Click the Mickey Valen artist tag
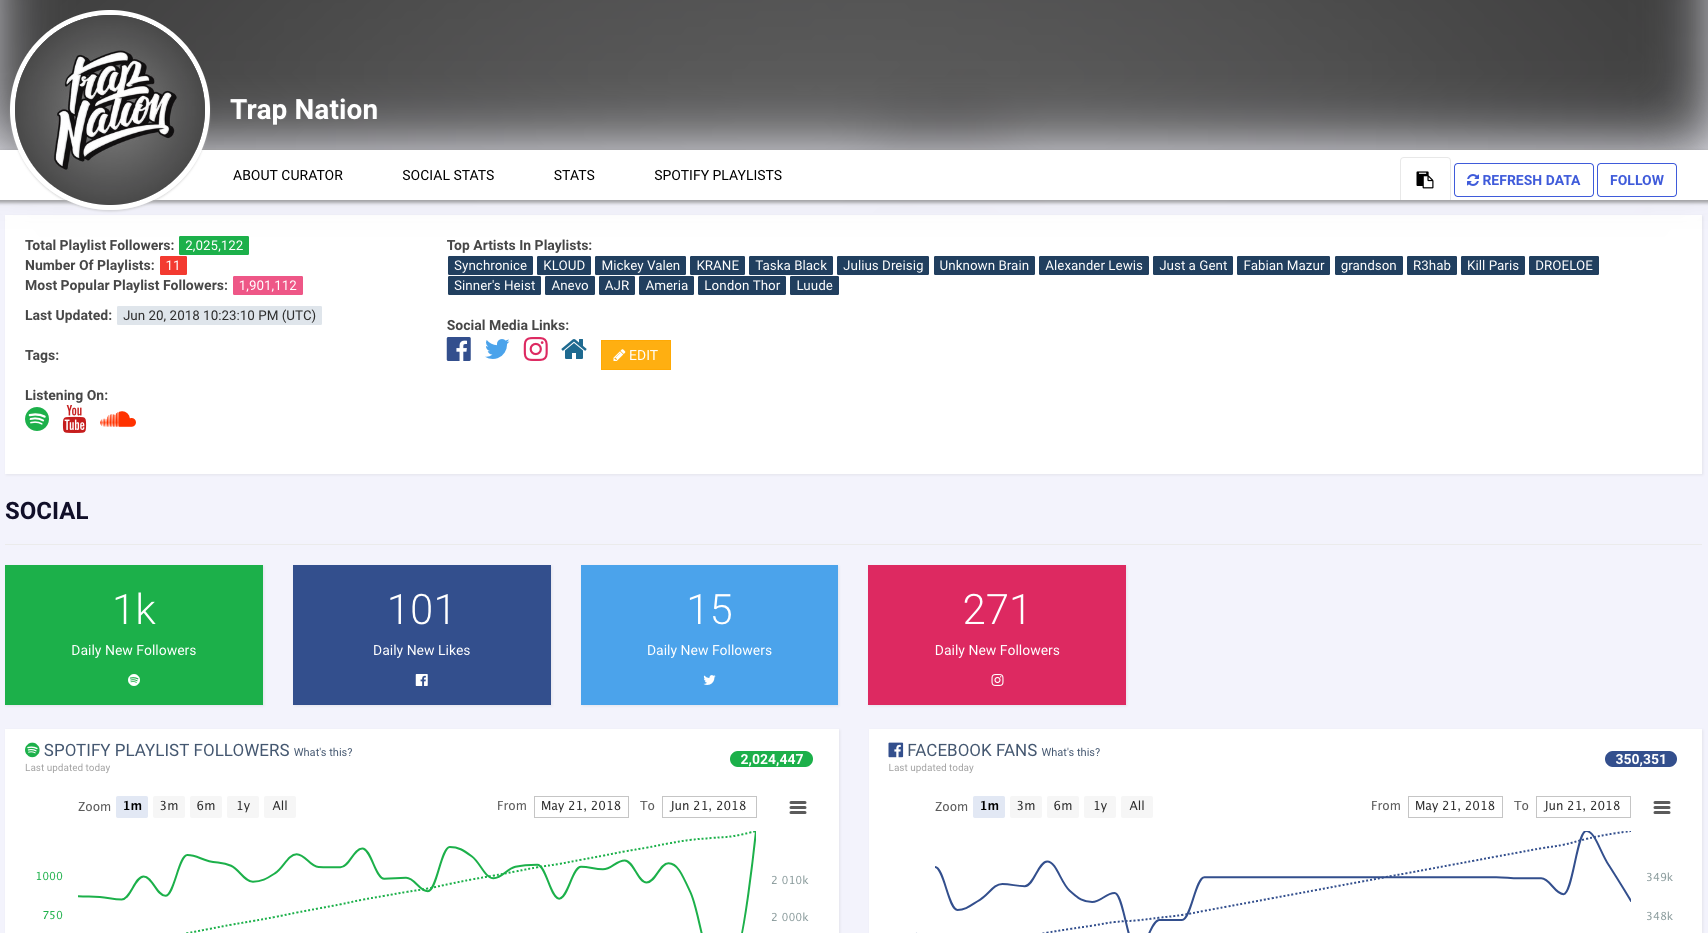1708x933 pixels. [x=641, y=265]
